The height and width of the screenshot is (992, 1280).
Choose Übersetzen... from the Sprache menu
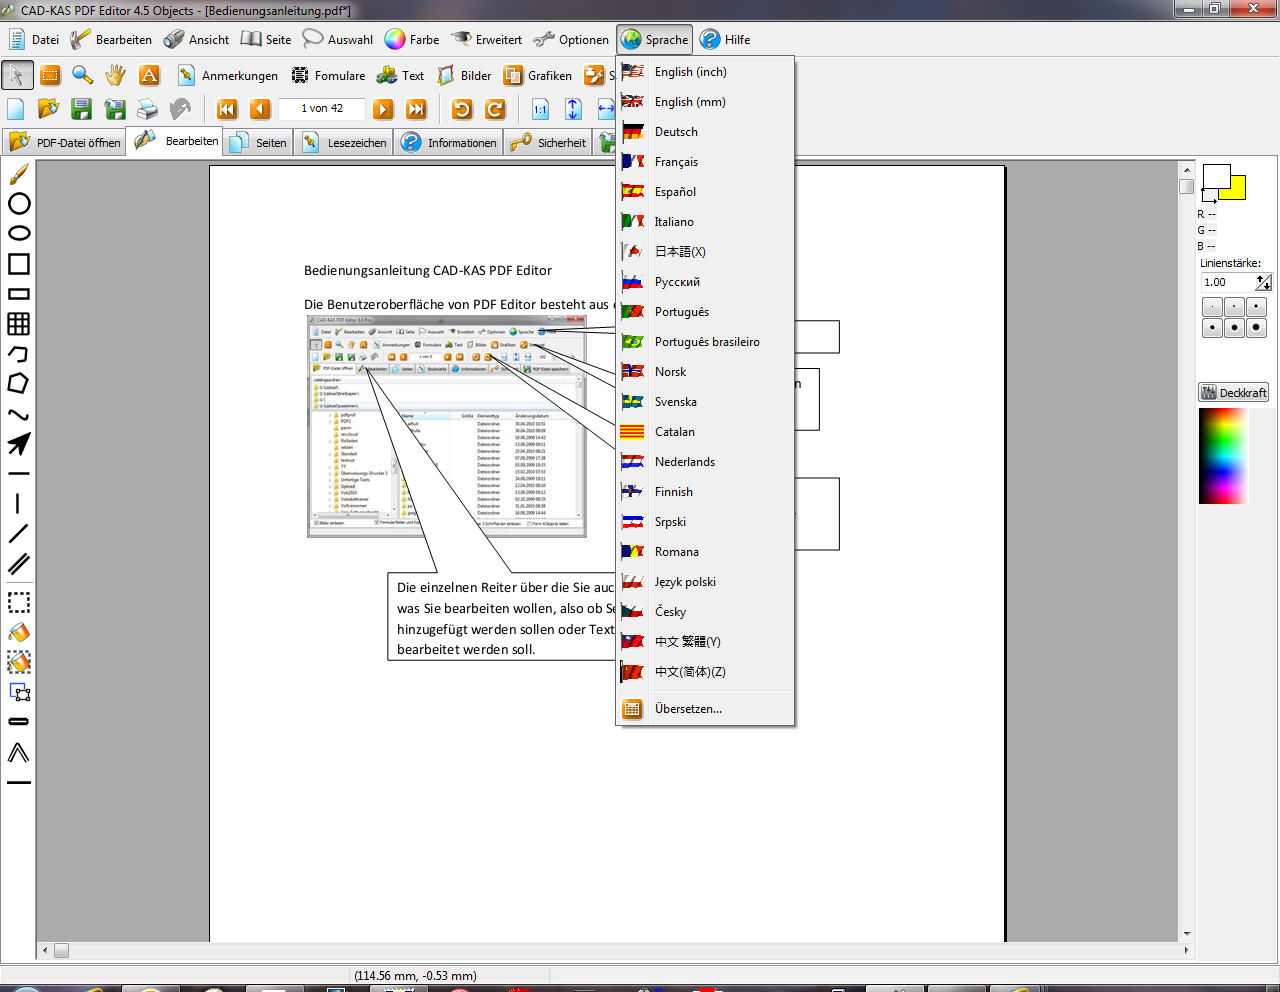point(688,709)
